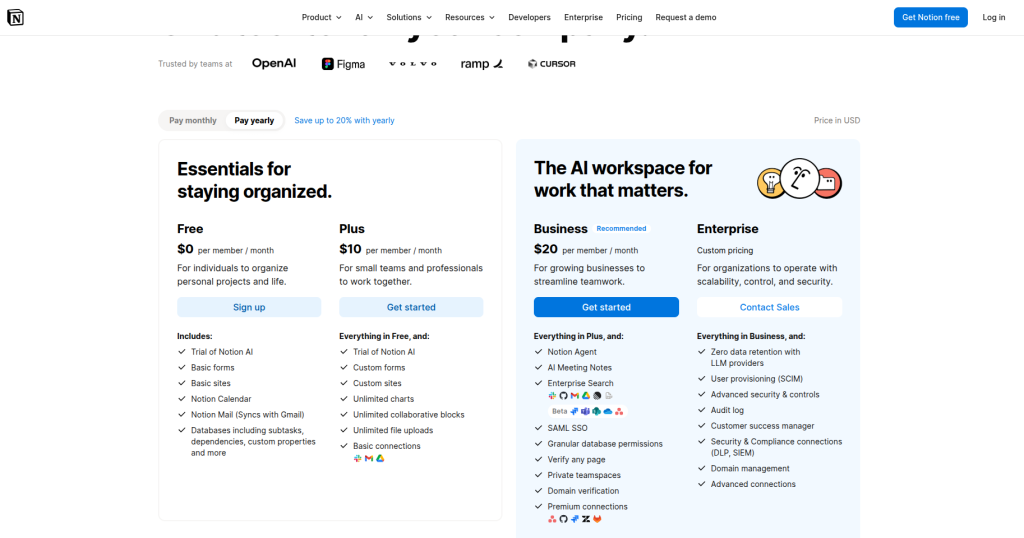The image size is (1024, 538).
Task: Click the 'SAML SSO' feature text
Action: pos(568,428)
